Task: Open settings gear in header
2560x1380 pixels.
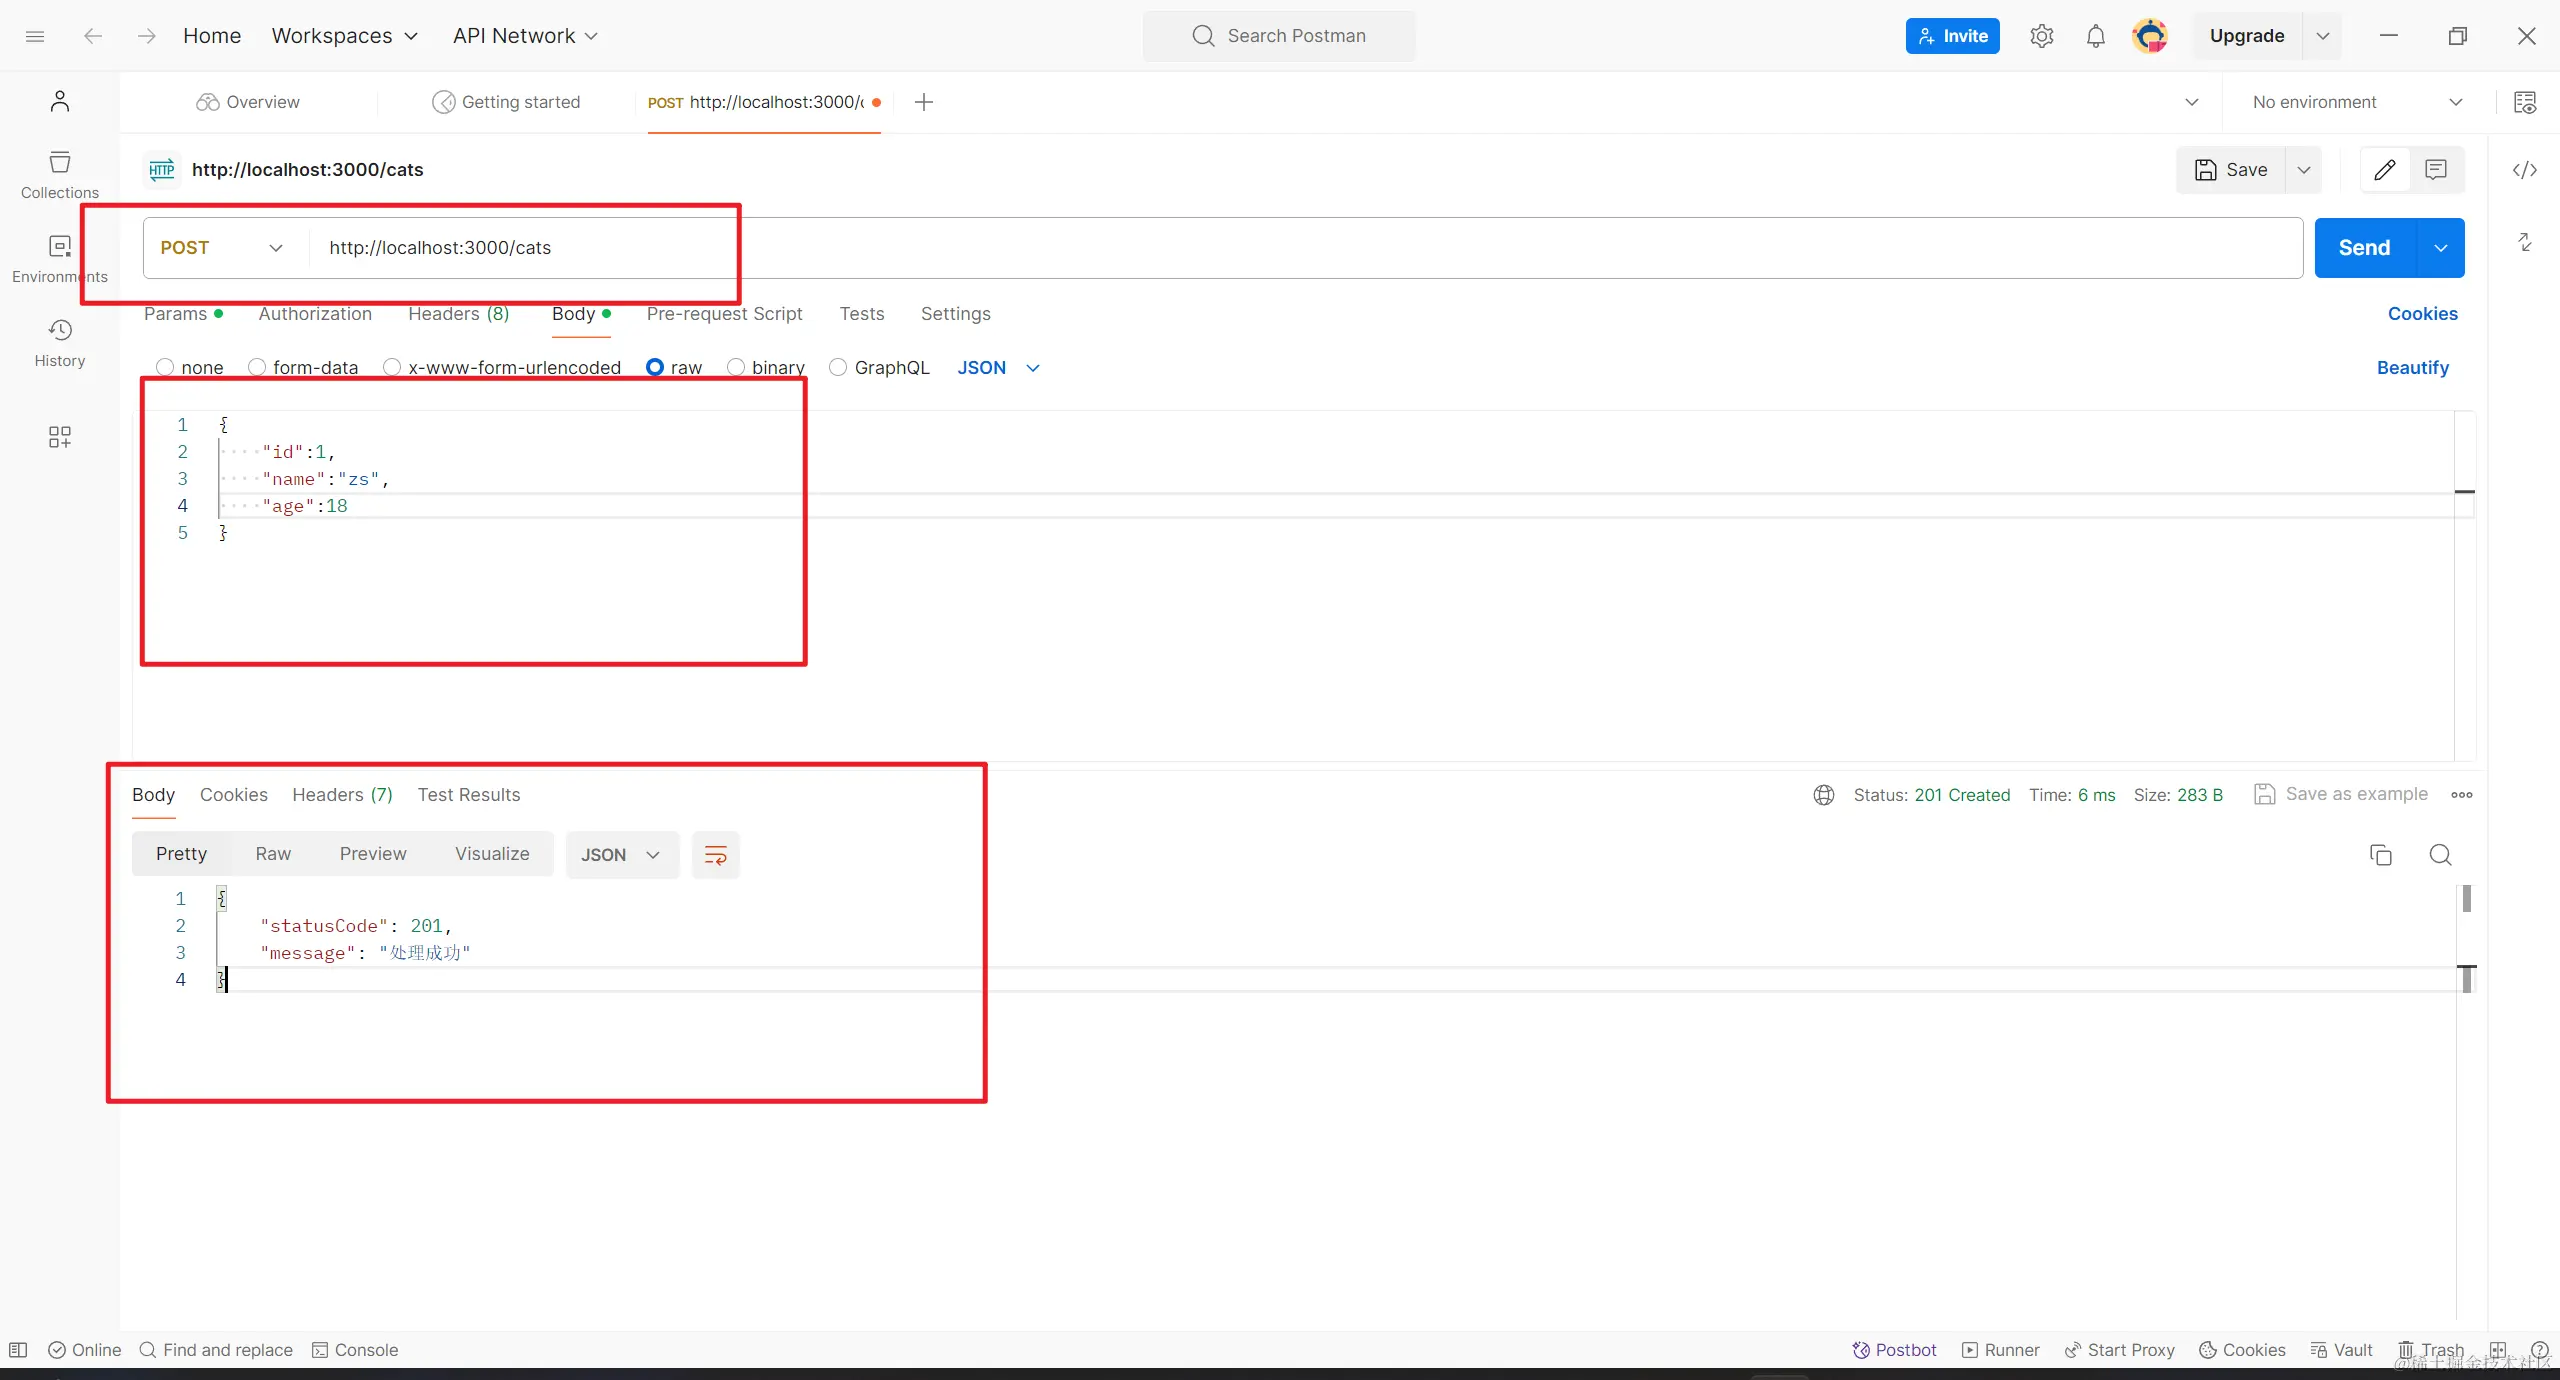Action: pyautogui.click(x=2041, y=36)
